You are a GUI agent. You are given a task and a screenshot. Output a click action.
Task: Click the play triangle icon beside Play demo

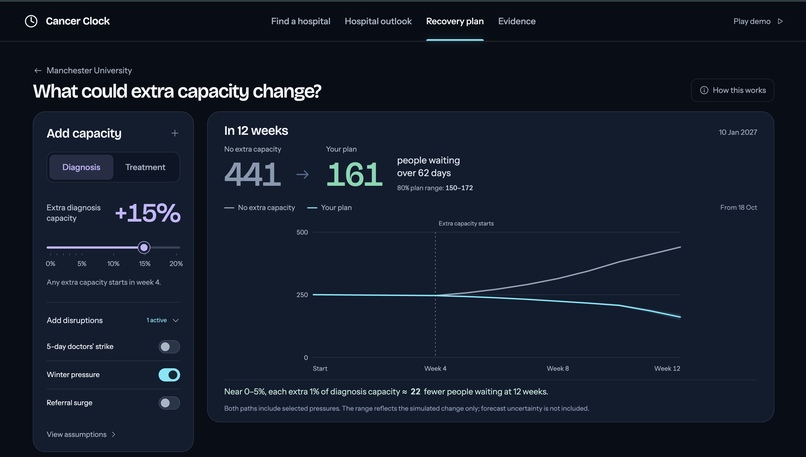pos(780,21)
